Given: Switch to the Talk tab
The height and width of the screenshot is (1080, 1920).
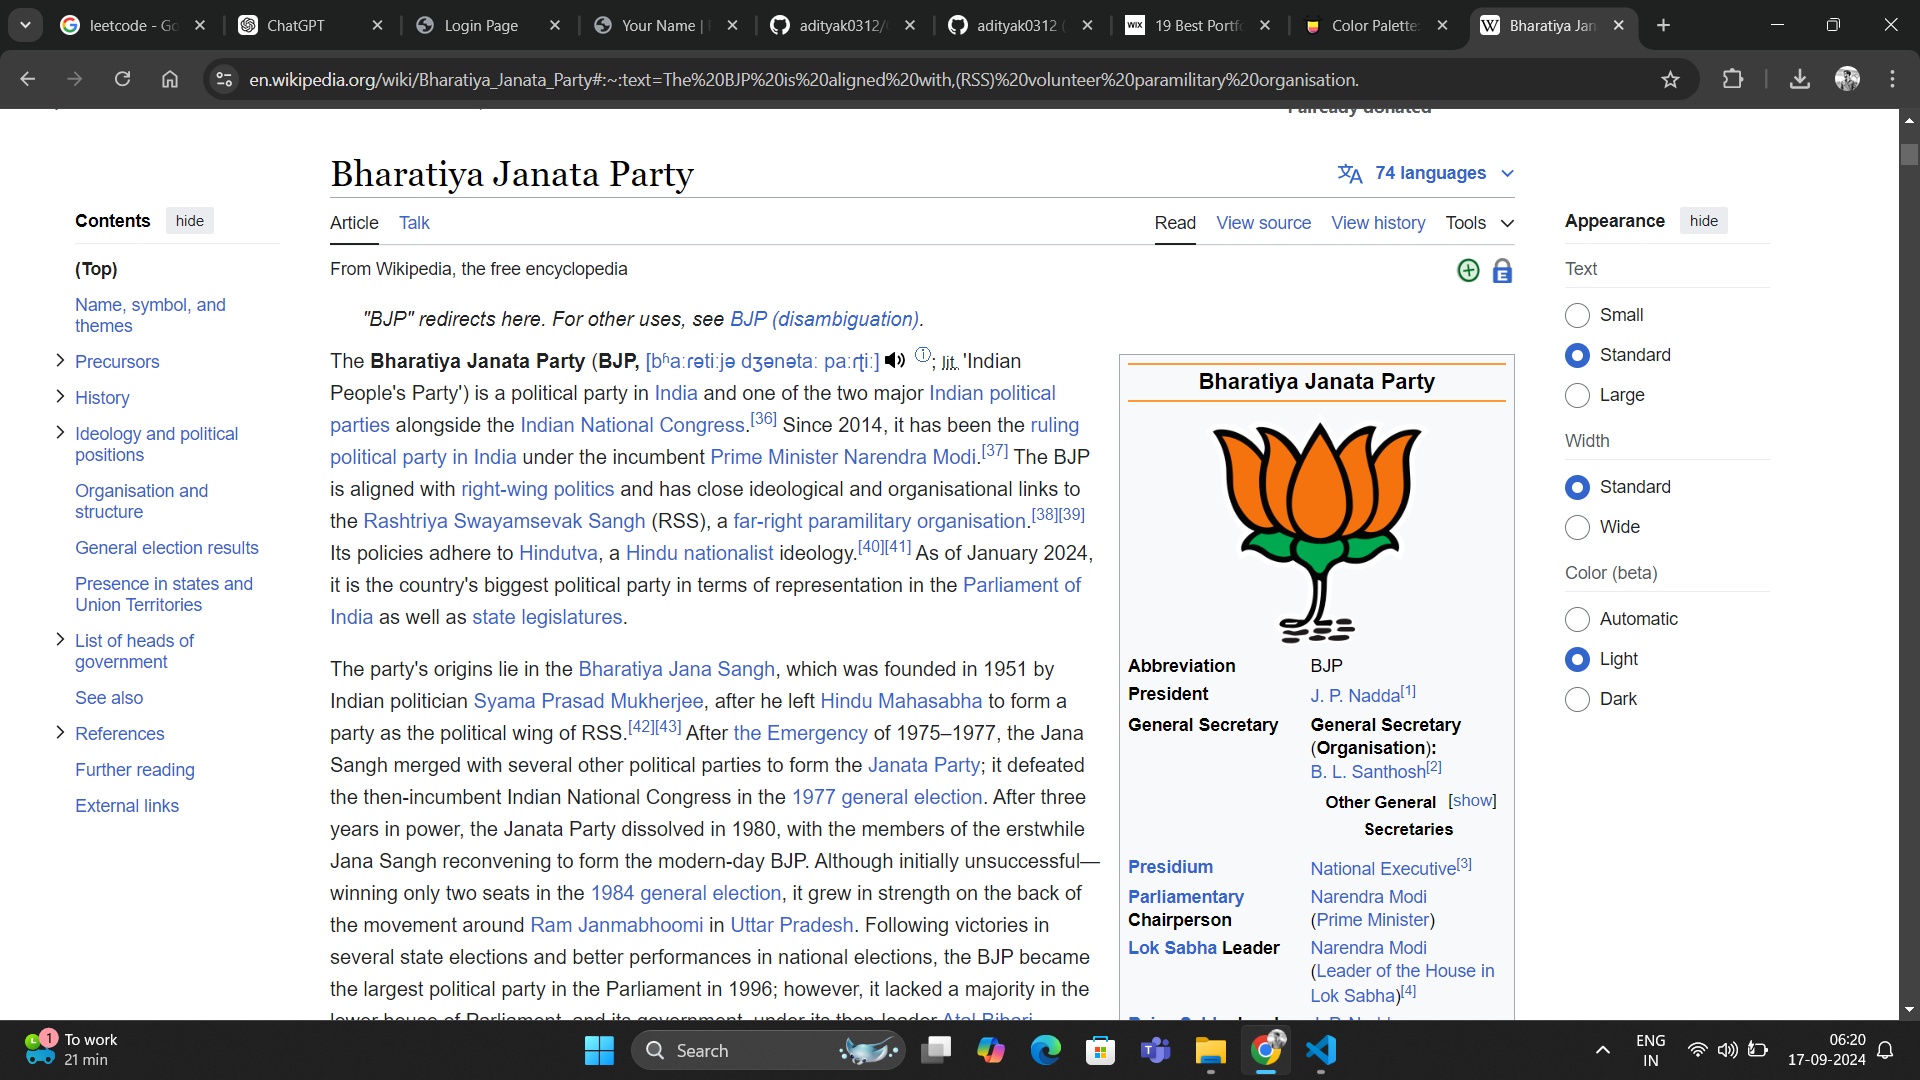Looking at the screenshot, I should click(414, 223).
